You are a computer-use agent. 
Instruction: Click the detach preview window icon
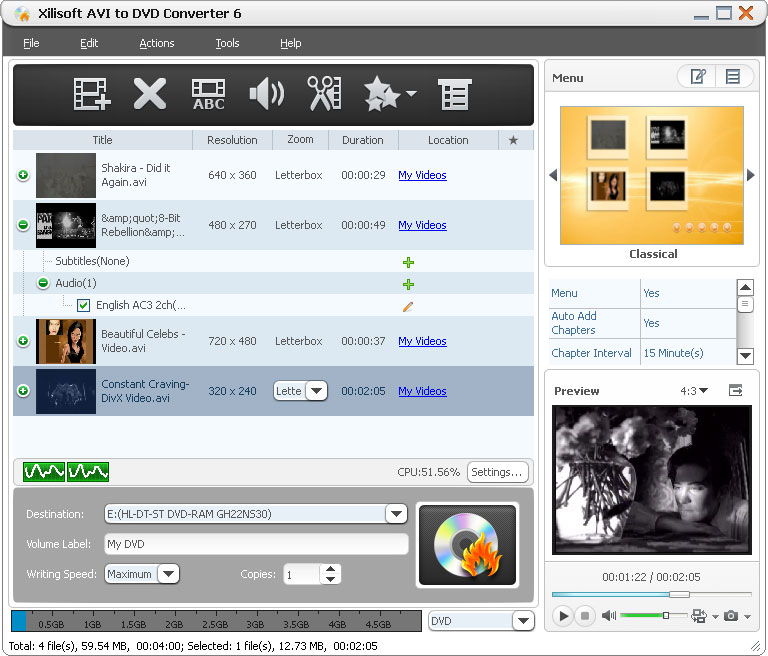tap(735, 390)
